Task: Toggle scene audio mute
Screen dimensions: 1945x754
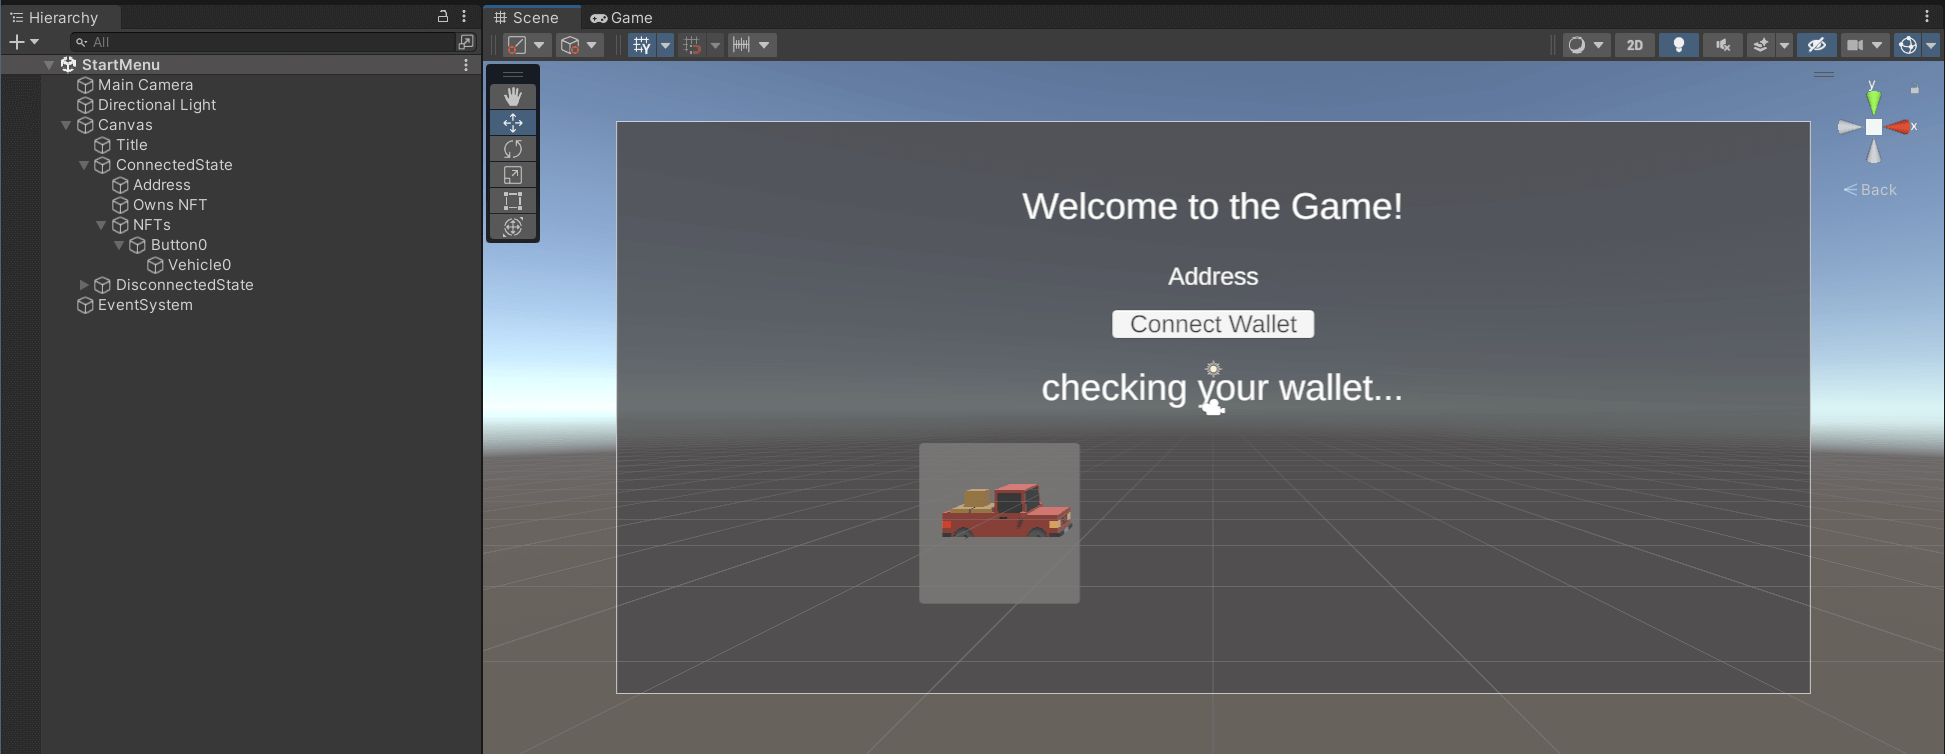Action: click(x=1723, y=45)
